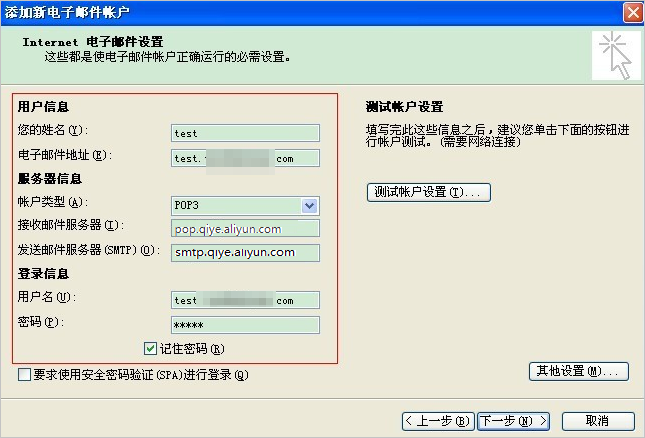Click the 测试帐户设置 heading text
645x438 pixels.
[x=404, y=107]
